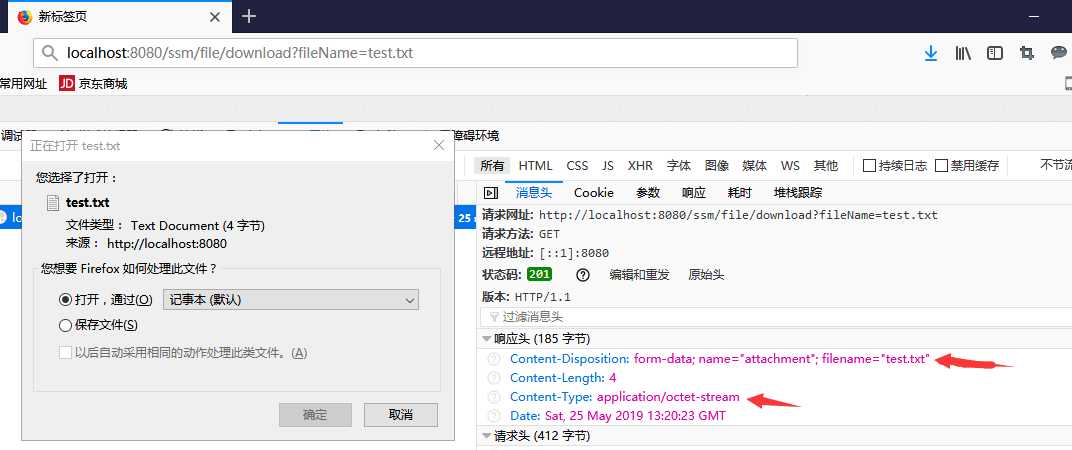This screenshot has height=450, width=1072.
Task: Toggle the sidebar view icon
Action: click(x=995, y=53)
